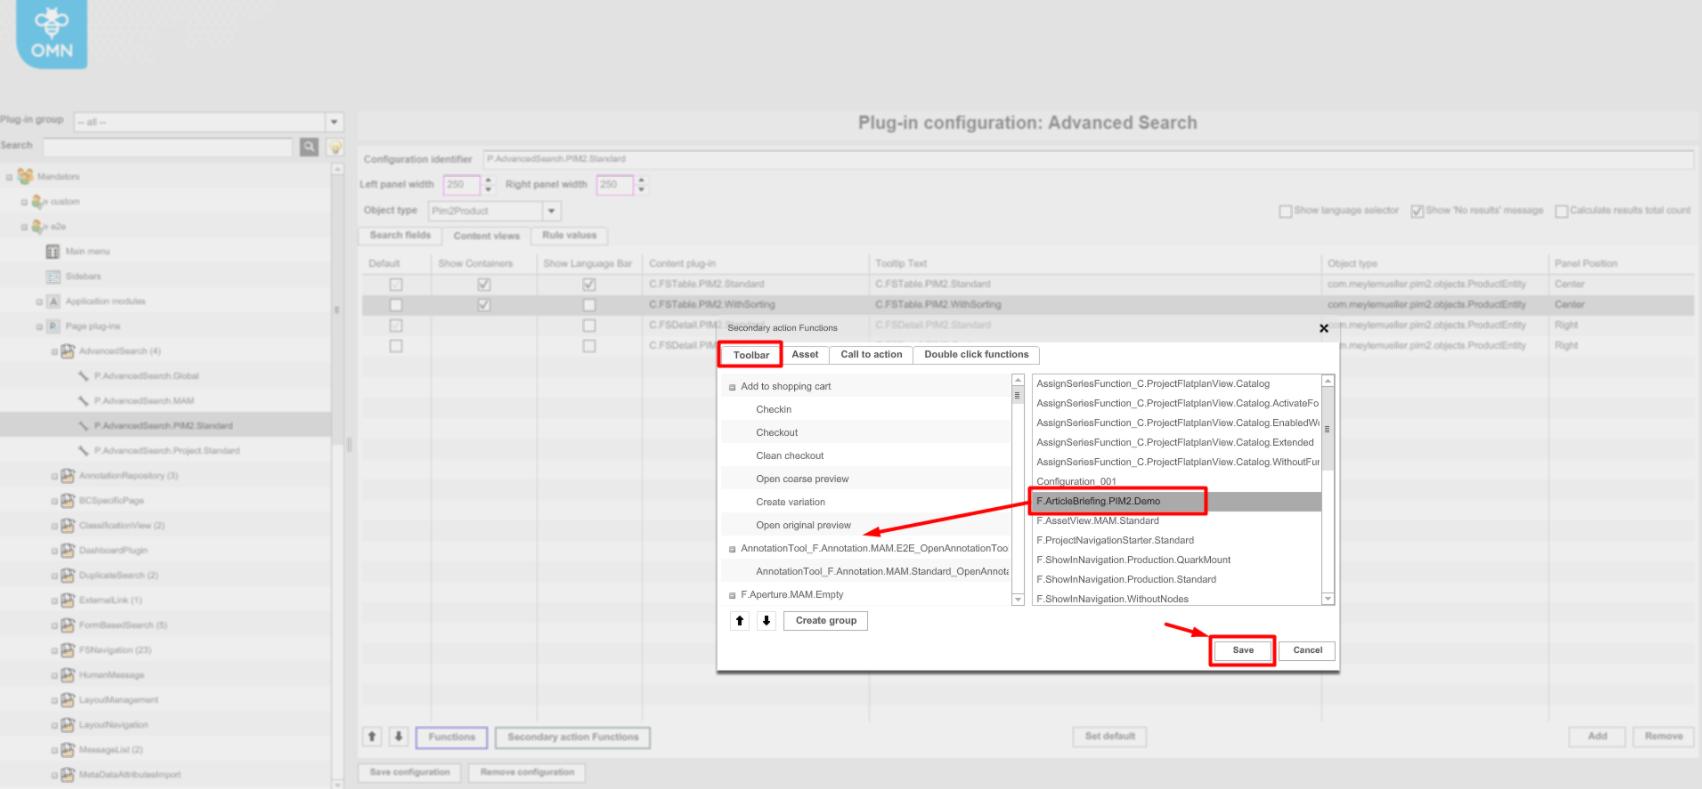
Task: Toggle Show Containers for C.FSTable.PIM2.WithSorting row
Action: pyautogui.click(x=484, y=305)
